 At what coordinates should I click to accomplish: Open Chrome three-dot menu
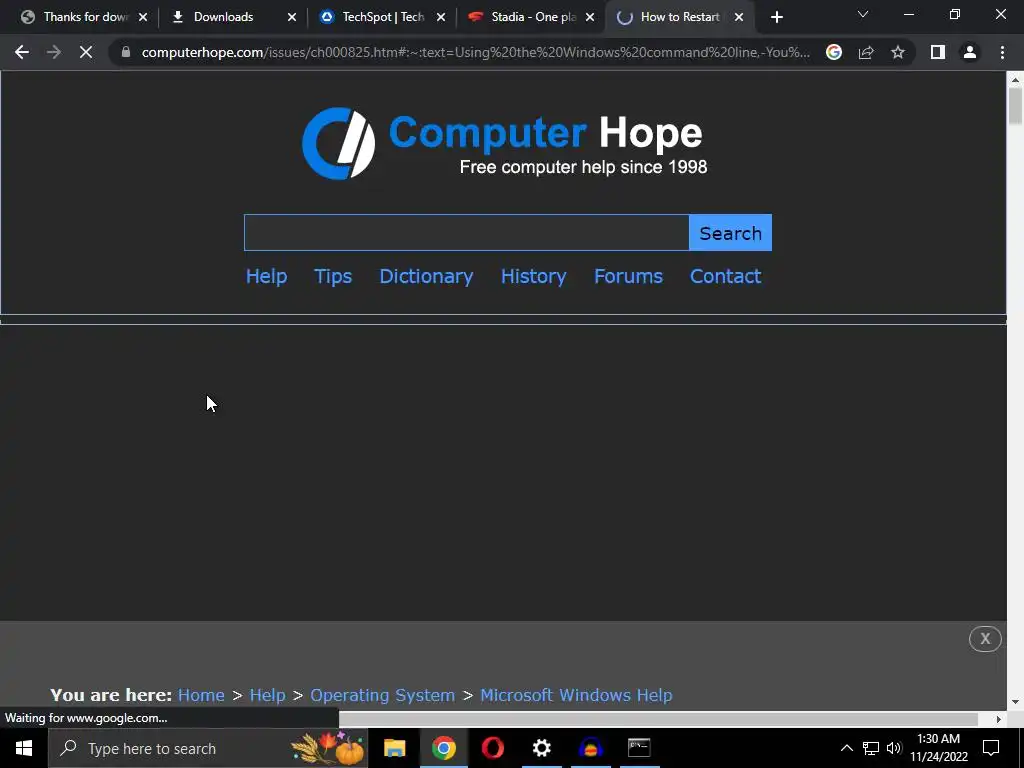point(1002,52)
